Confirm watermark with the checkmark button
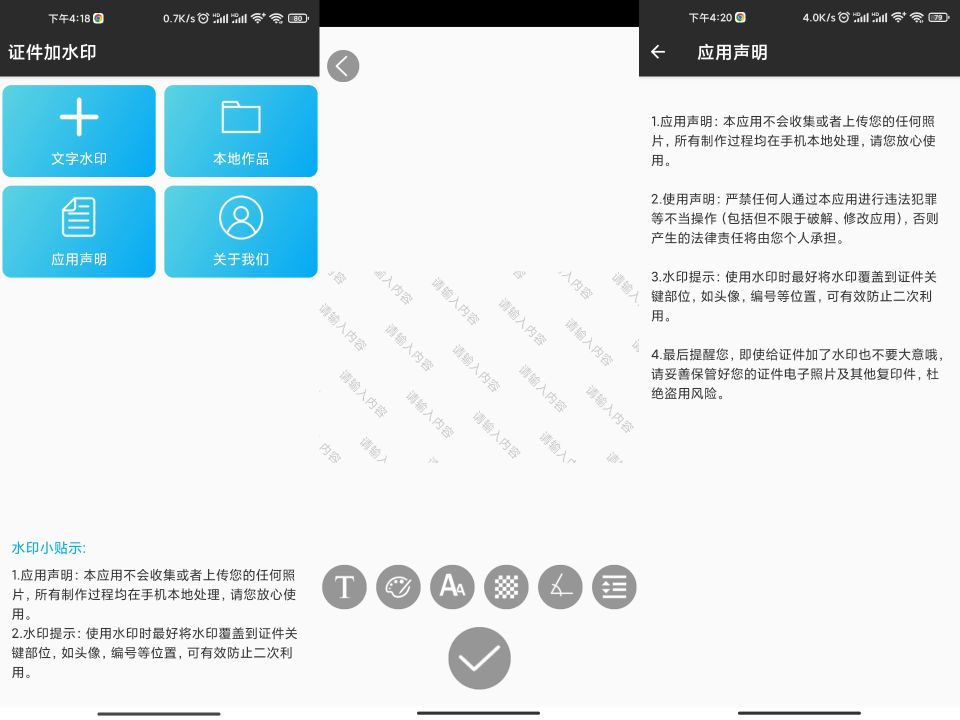The image size is (960, 720). pos(478,658)
